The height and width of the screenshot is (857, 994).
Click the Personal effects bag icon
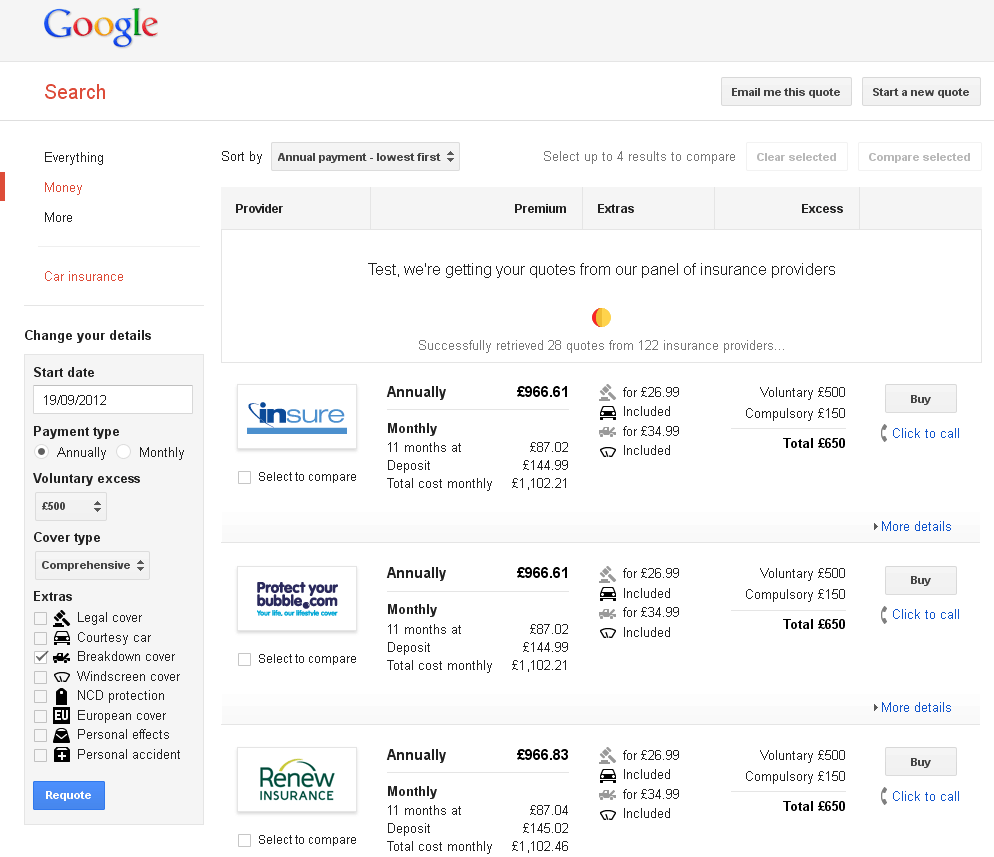(x=61, y=735)
